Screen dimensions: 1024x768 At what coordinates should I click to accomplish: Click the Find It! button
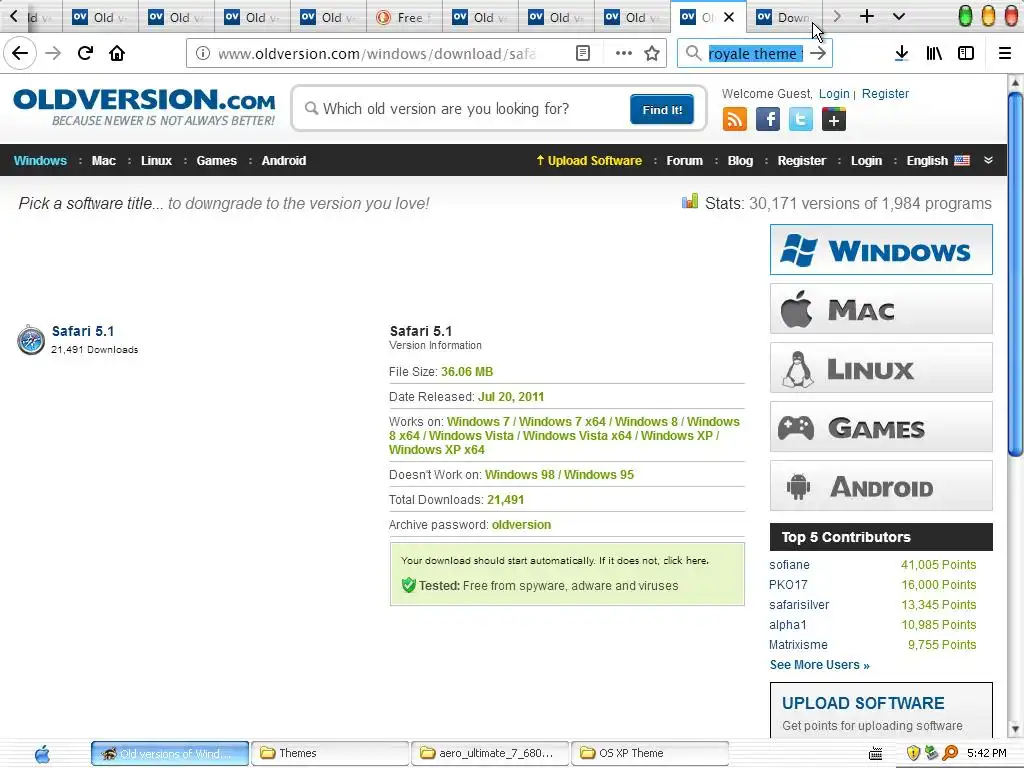click(662, 109)
